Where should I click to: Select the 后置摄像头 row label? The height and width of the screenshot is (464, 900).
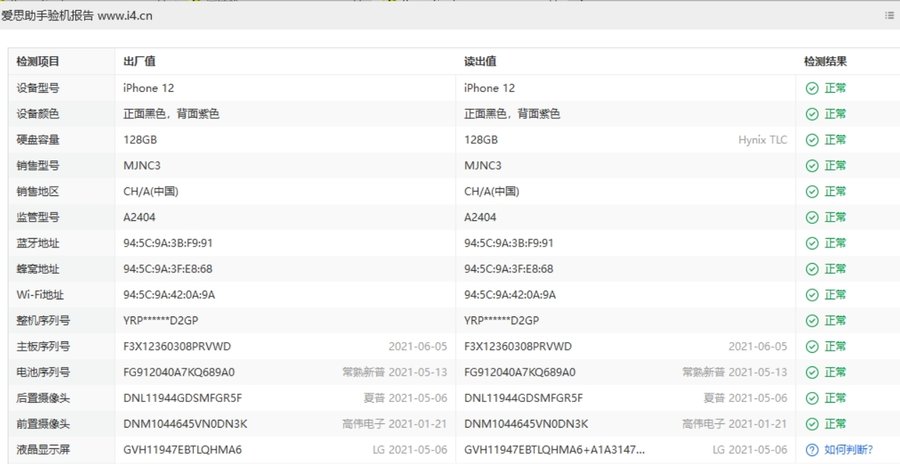pyautogui.click(x=43, y=398)
